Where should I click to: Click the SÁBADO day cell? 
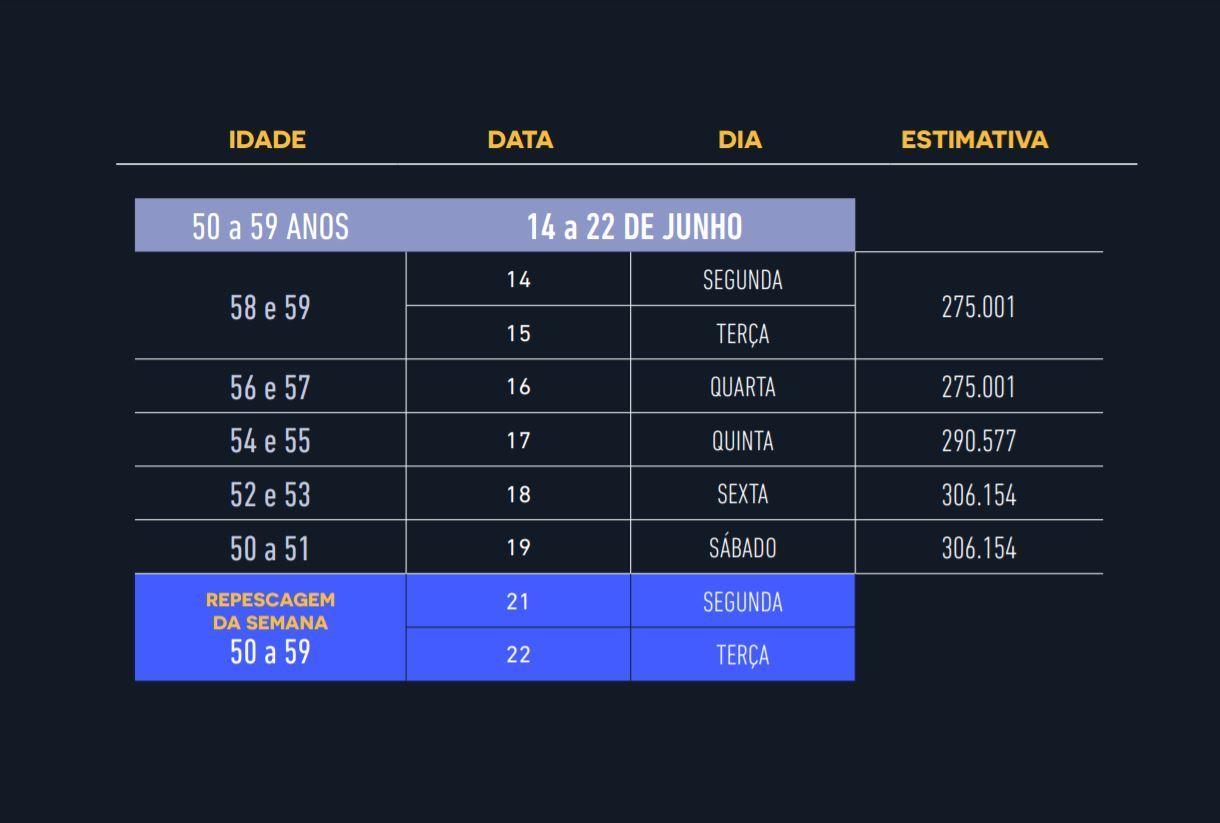(743, 548)
